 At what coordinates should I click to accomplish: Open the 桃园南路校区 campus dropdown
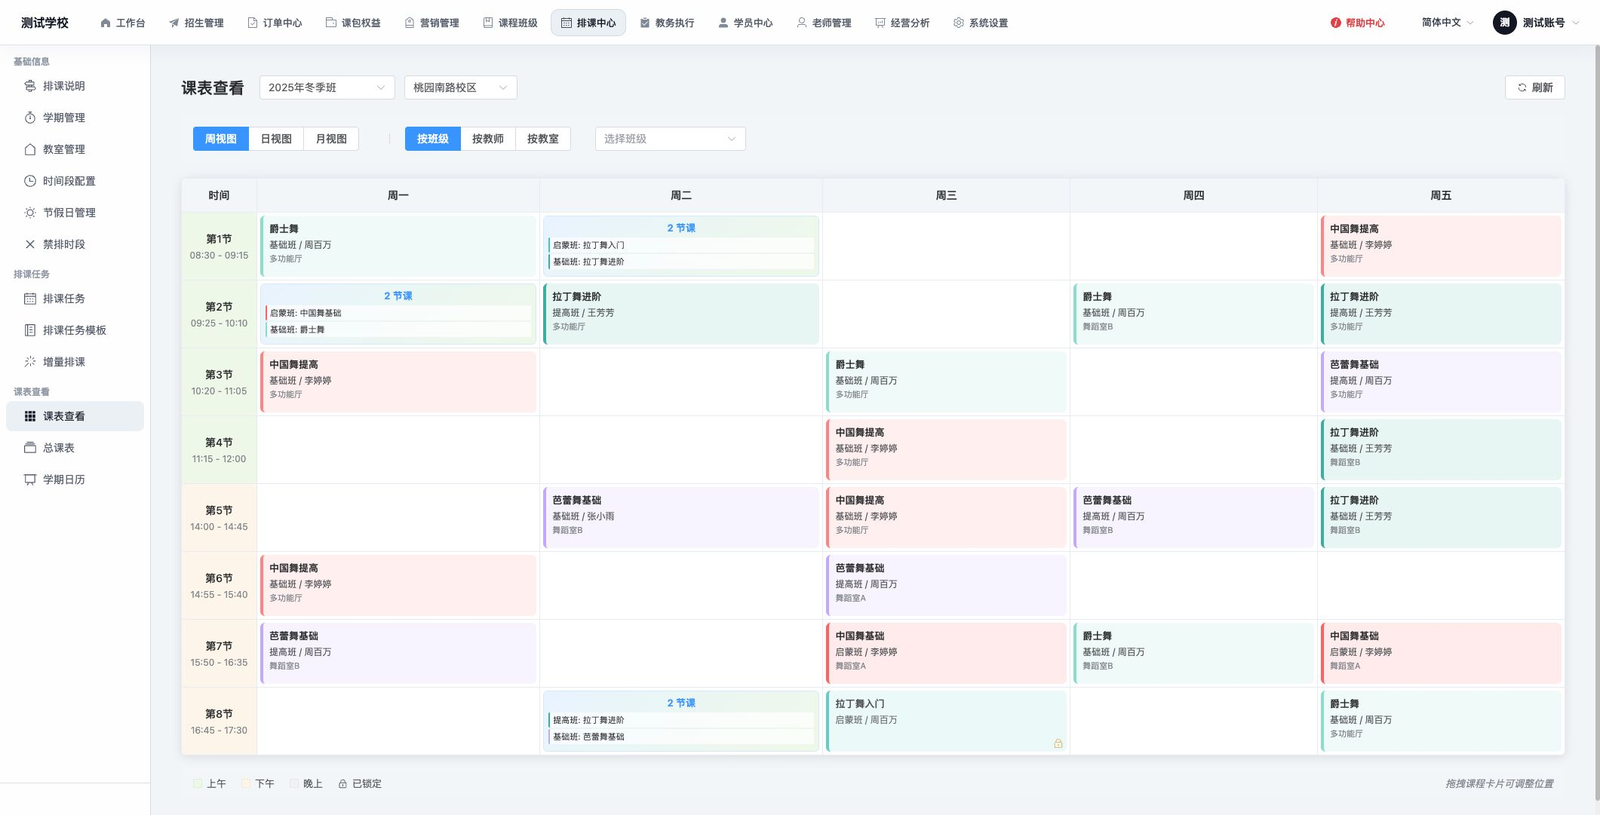click(461, 88)
